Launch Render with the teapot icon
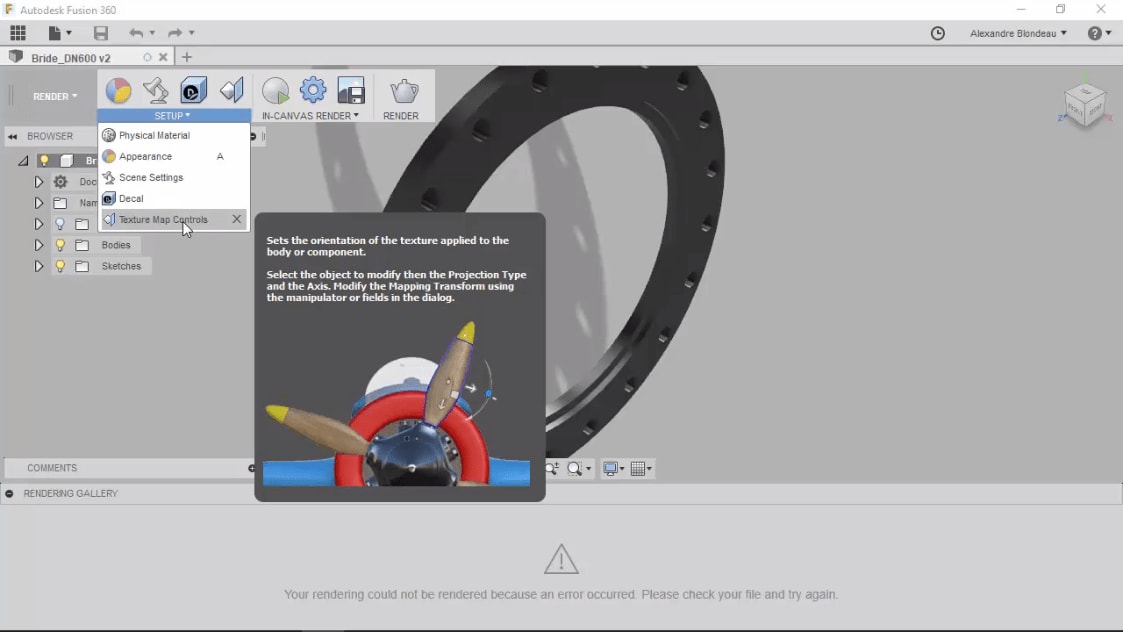 tap(404, 91)
